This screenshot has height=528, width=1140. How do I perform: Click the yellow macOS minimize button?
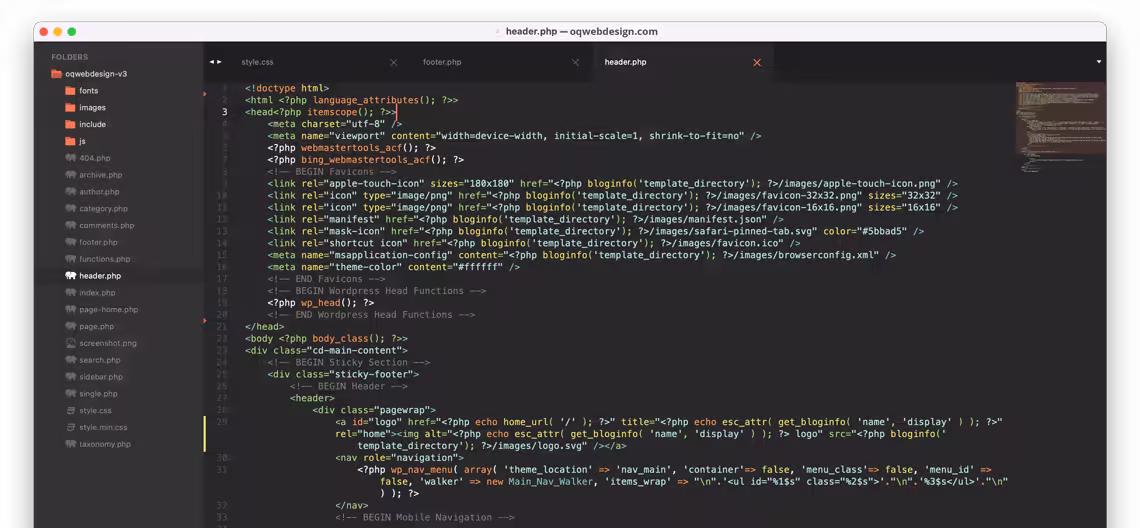pyautogui.click(x=57, y=32)
